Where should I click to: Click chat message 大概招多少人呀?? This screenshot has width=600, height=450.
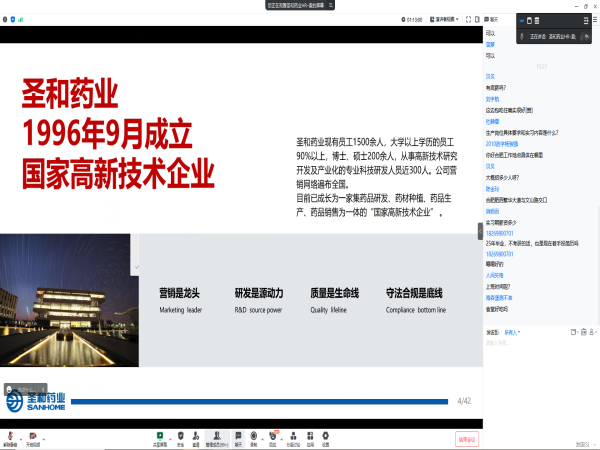click(x=502, y=178)
